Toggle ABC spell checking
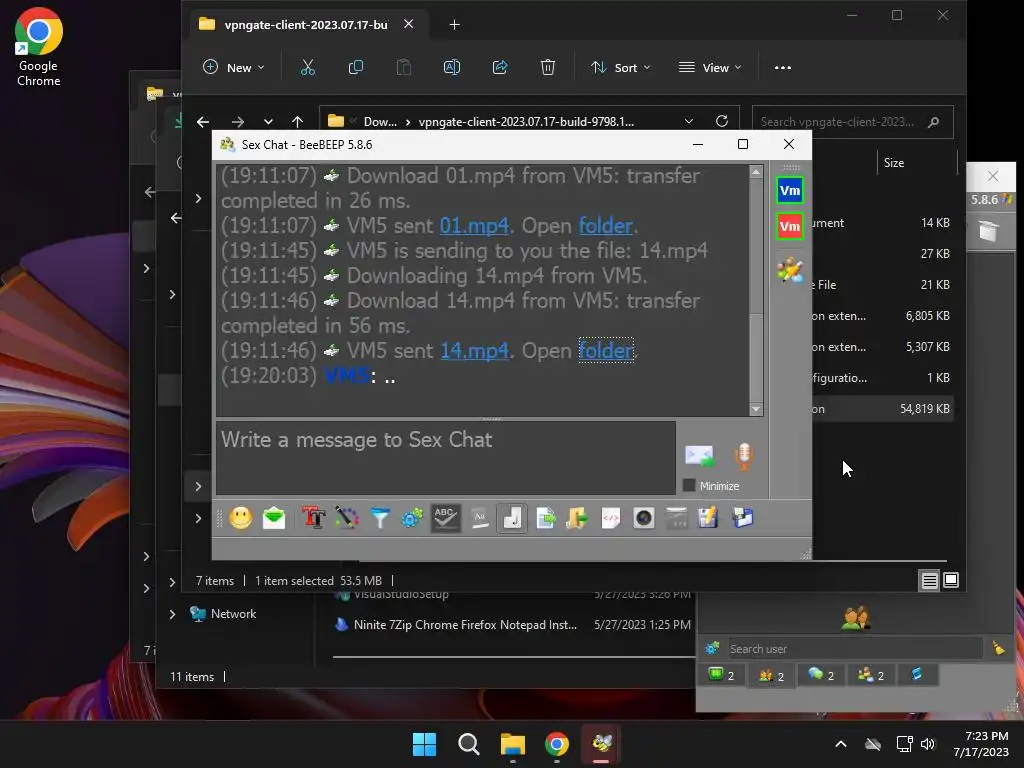Image resolution: width=1024 pixels, height=768 pixels. (445, 519)
